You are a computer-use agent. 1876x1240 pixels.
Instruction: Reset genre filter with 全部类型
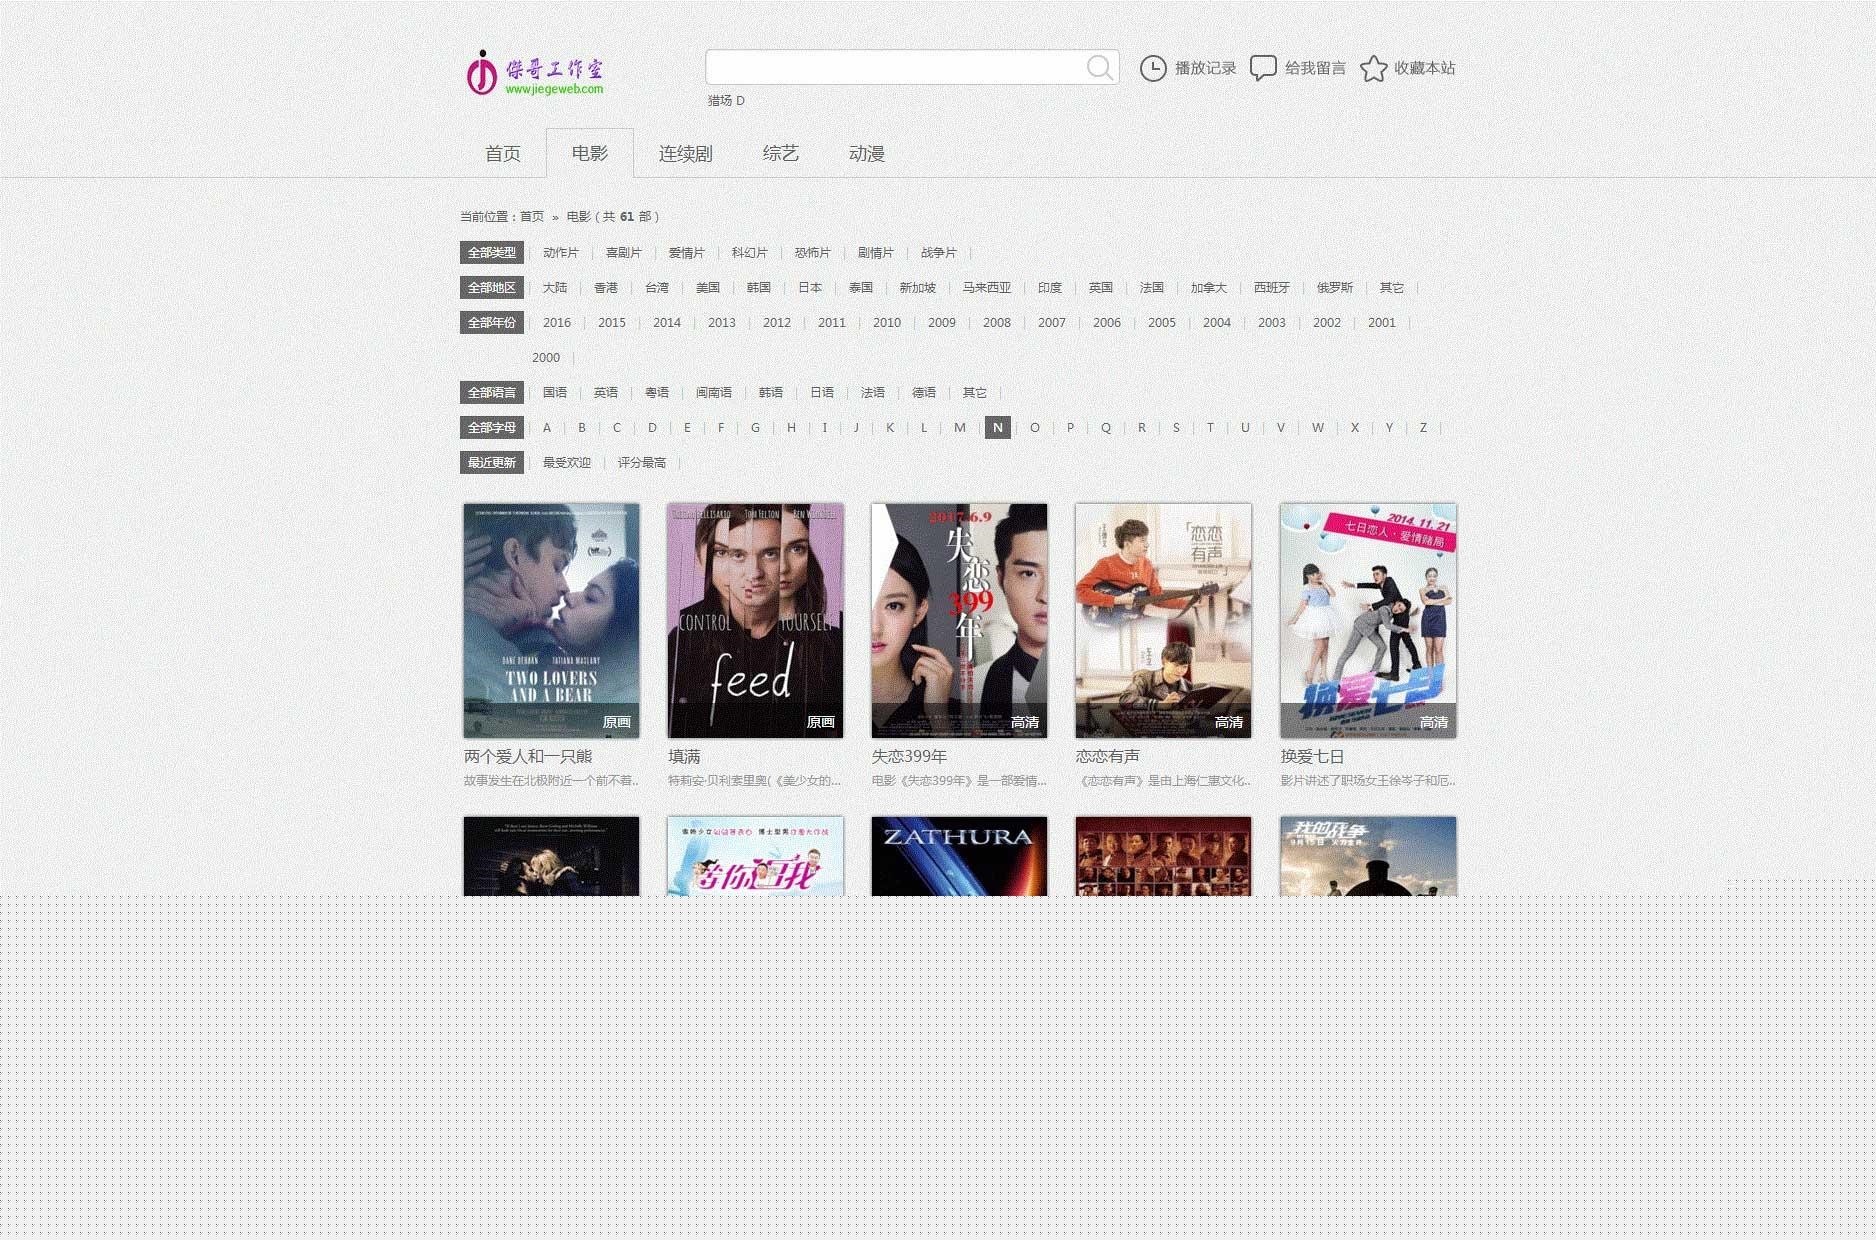click(x=491, y=253)
